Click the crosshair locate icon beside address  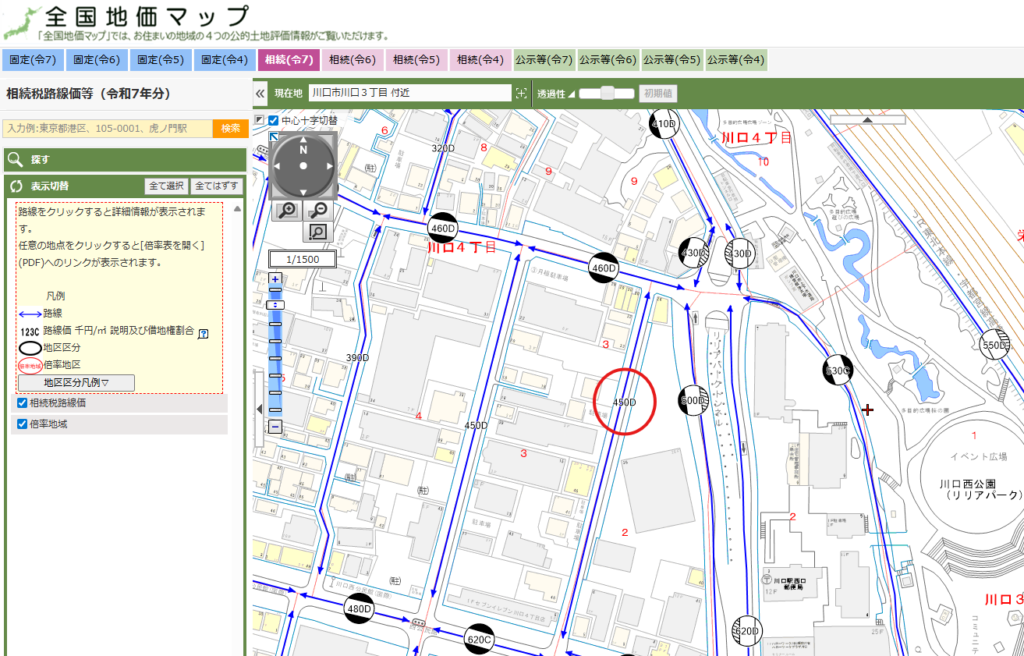click(x=520, y=93)
